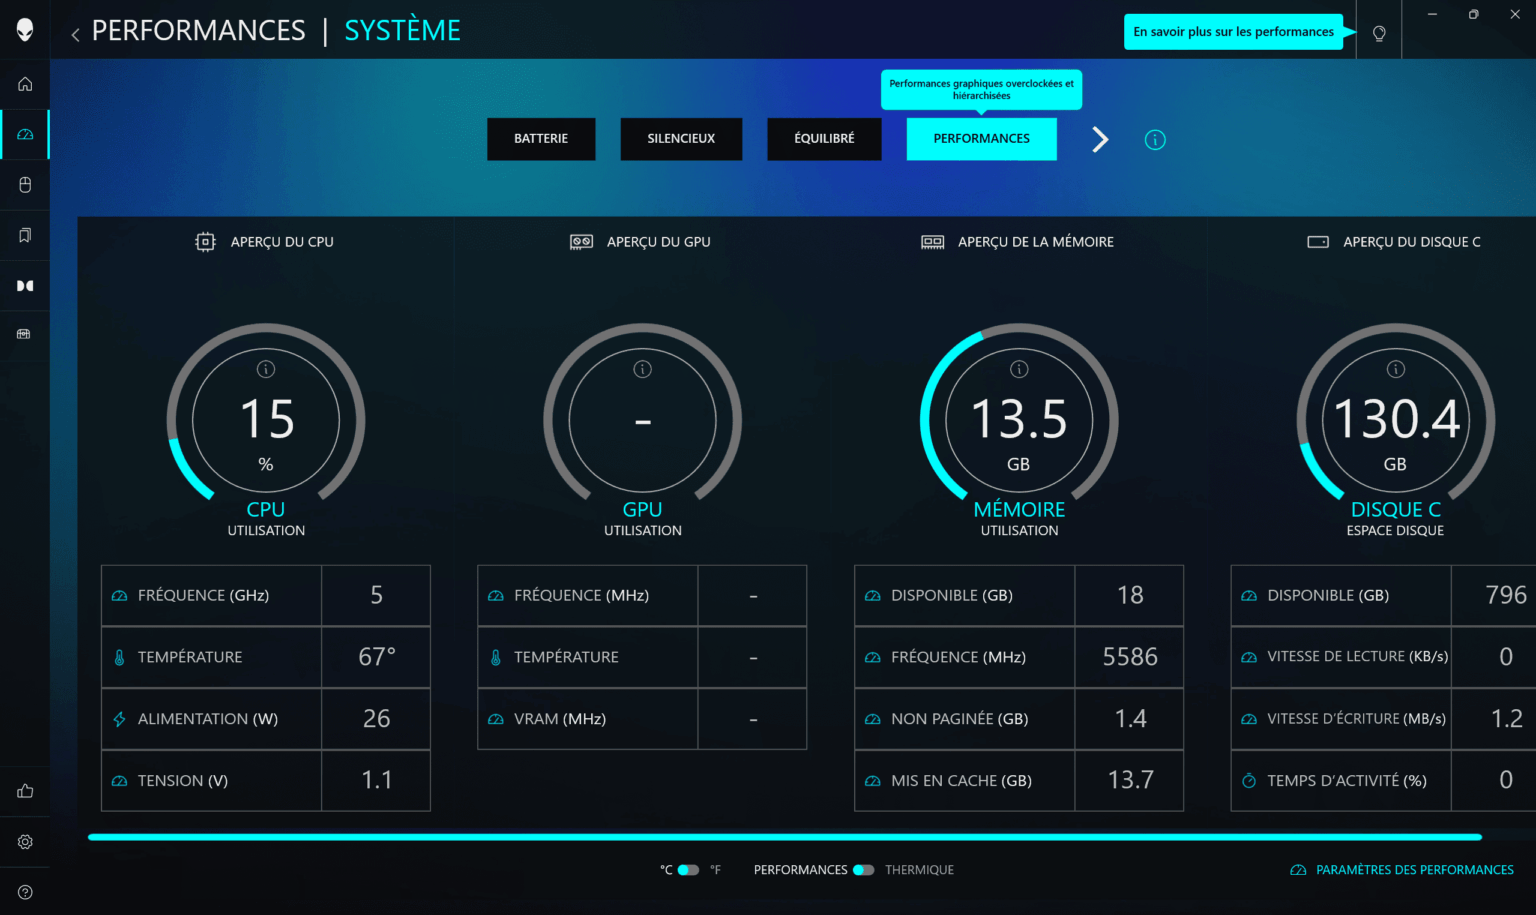The width and height of the screenshot is (1536, 915).
Task: Open the memory module sidebar icon
Action: [24, 334]
